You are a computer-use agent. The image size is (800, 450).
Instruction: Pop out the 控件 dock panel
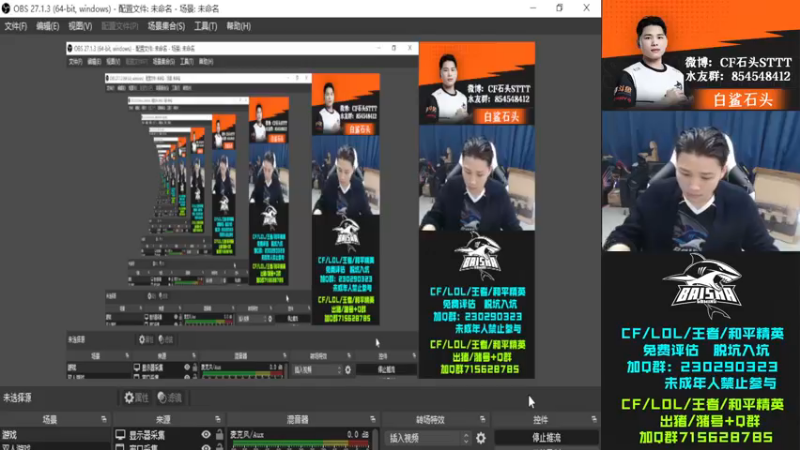[x=594, y=419]
